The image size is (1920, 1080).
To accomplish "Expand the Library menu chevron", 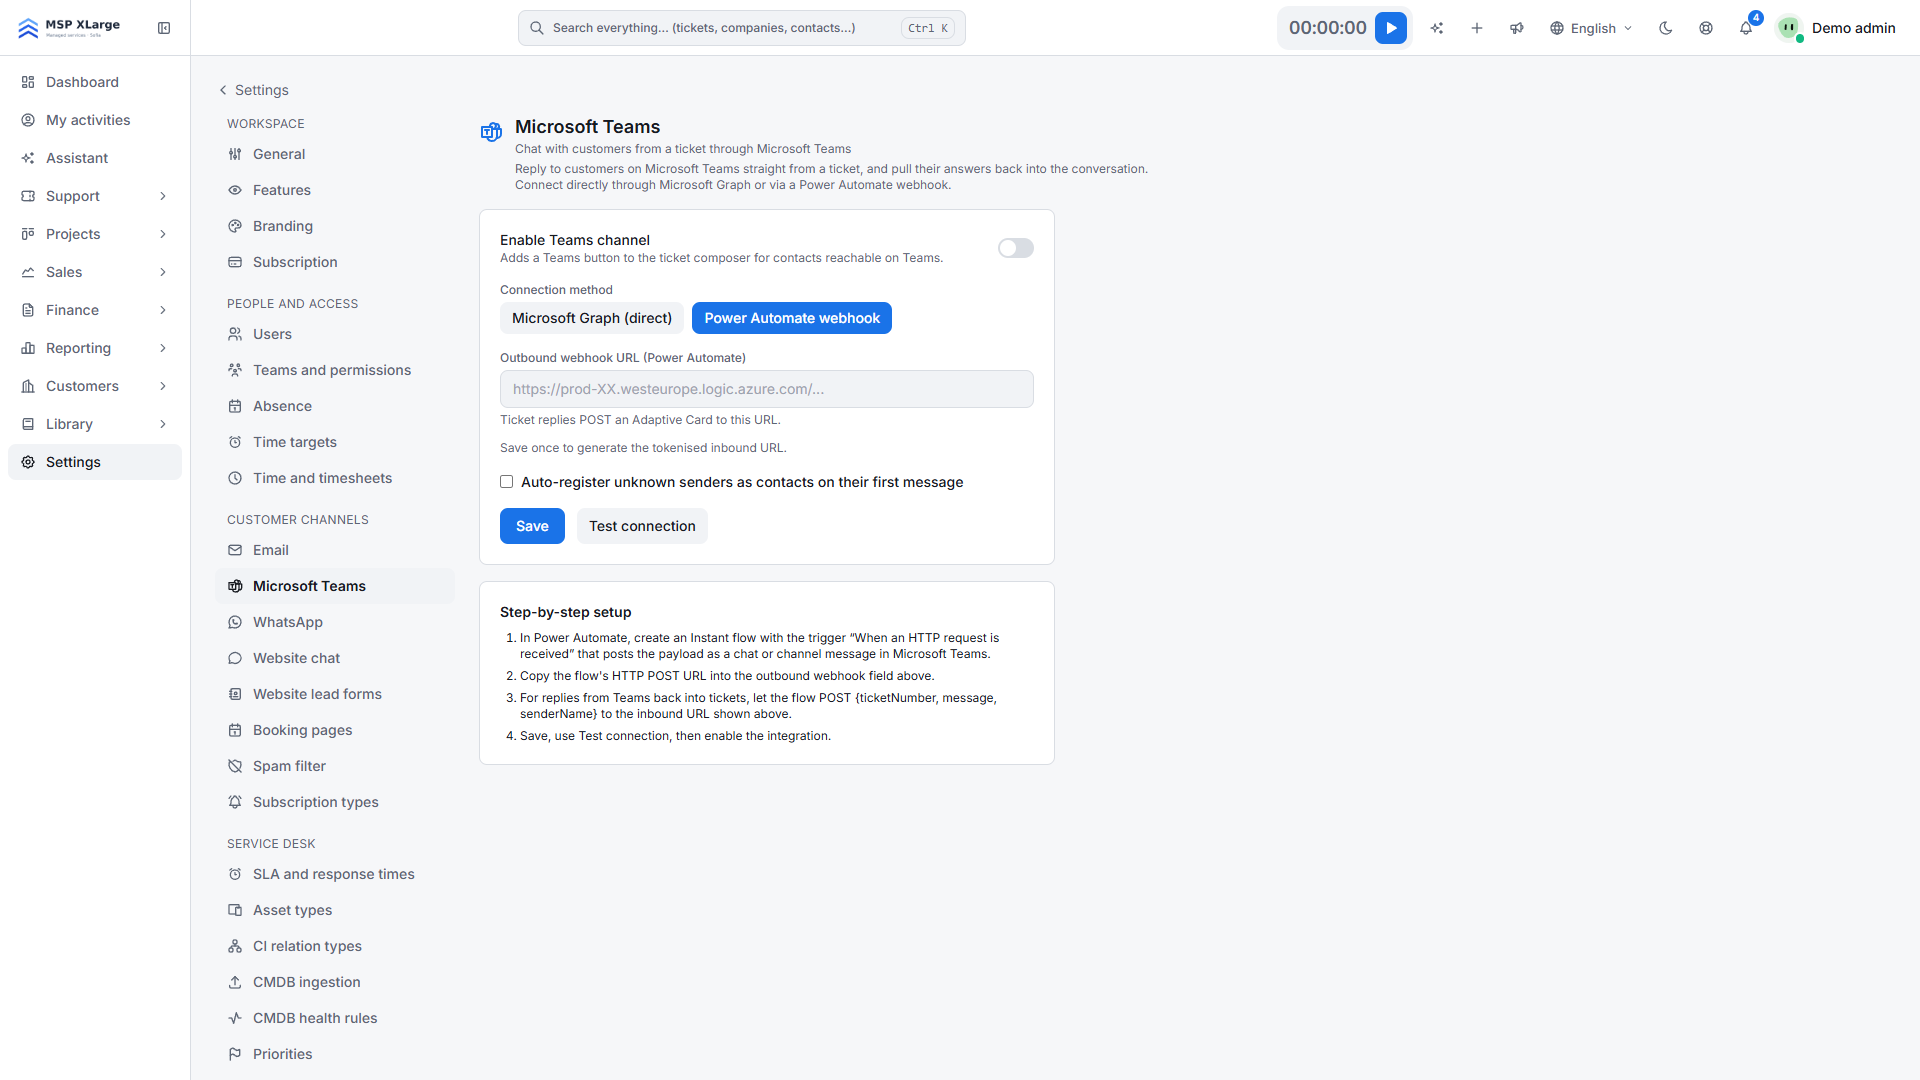I will (x=163, y=424).
